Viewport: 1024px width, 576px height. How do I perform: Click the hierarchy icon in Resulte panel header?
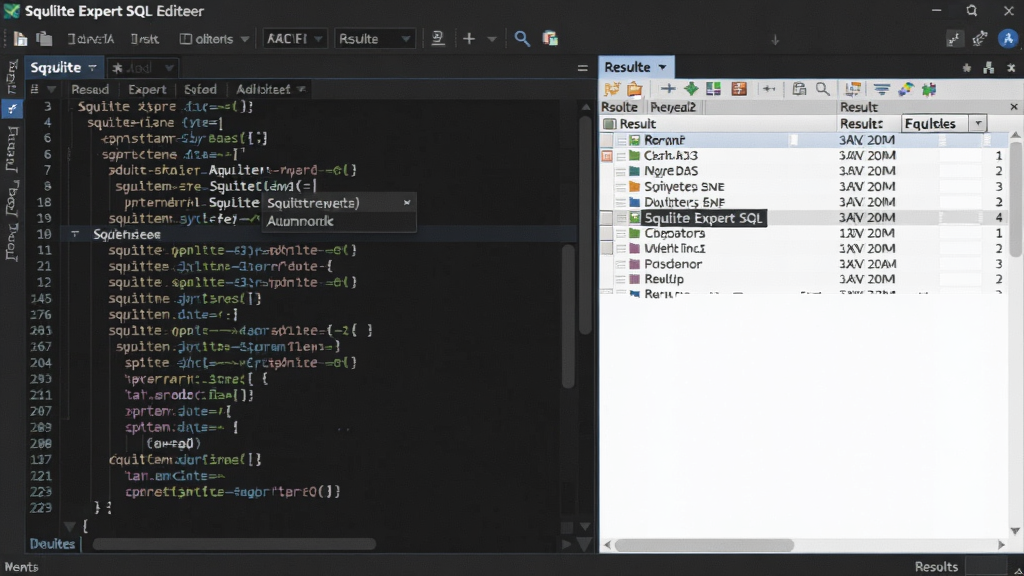(x=989, y=68)
